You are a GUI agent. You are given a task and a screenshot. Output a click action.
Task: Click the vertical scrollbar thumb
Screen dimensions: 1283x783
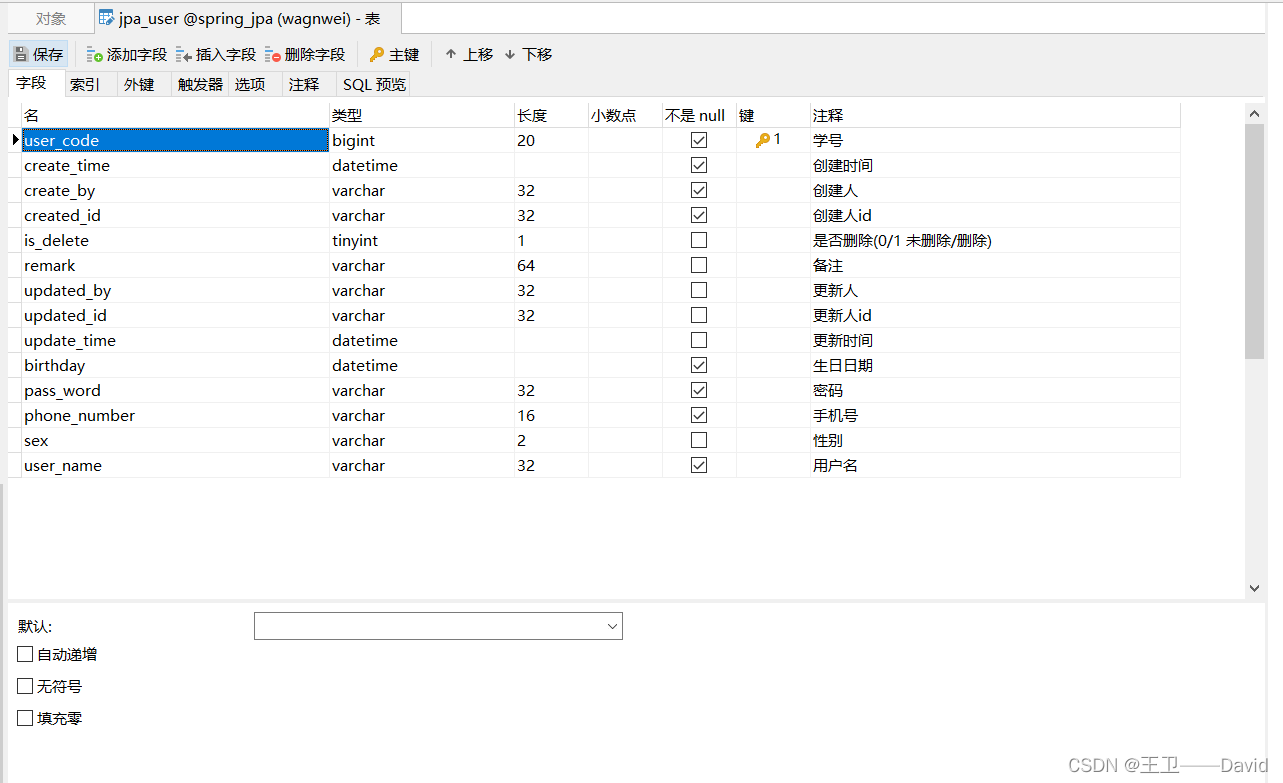(x=1255, y=241)
